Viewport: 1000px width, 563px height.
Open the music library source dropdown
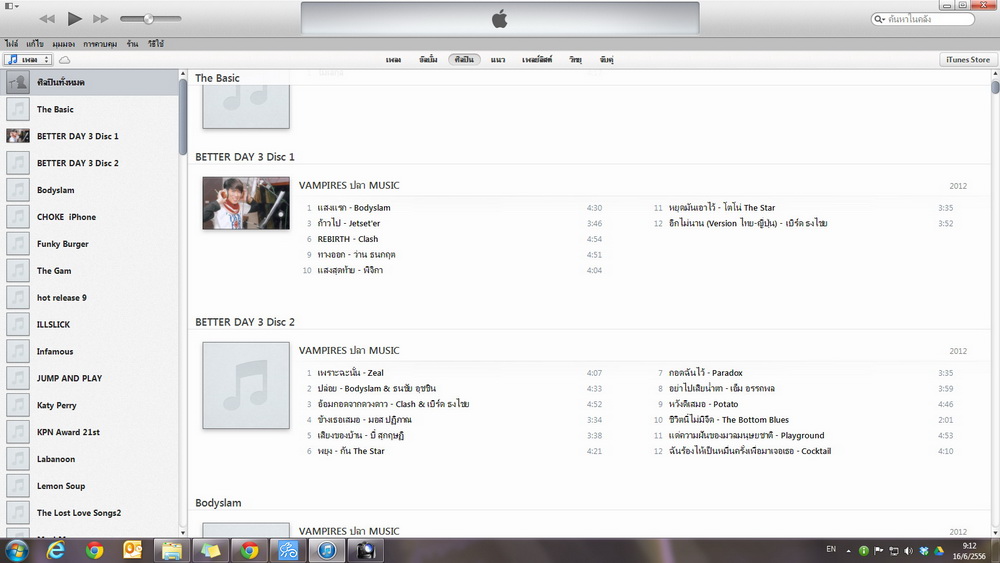[28, 59]
